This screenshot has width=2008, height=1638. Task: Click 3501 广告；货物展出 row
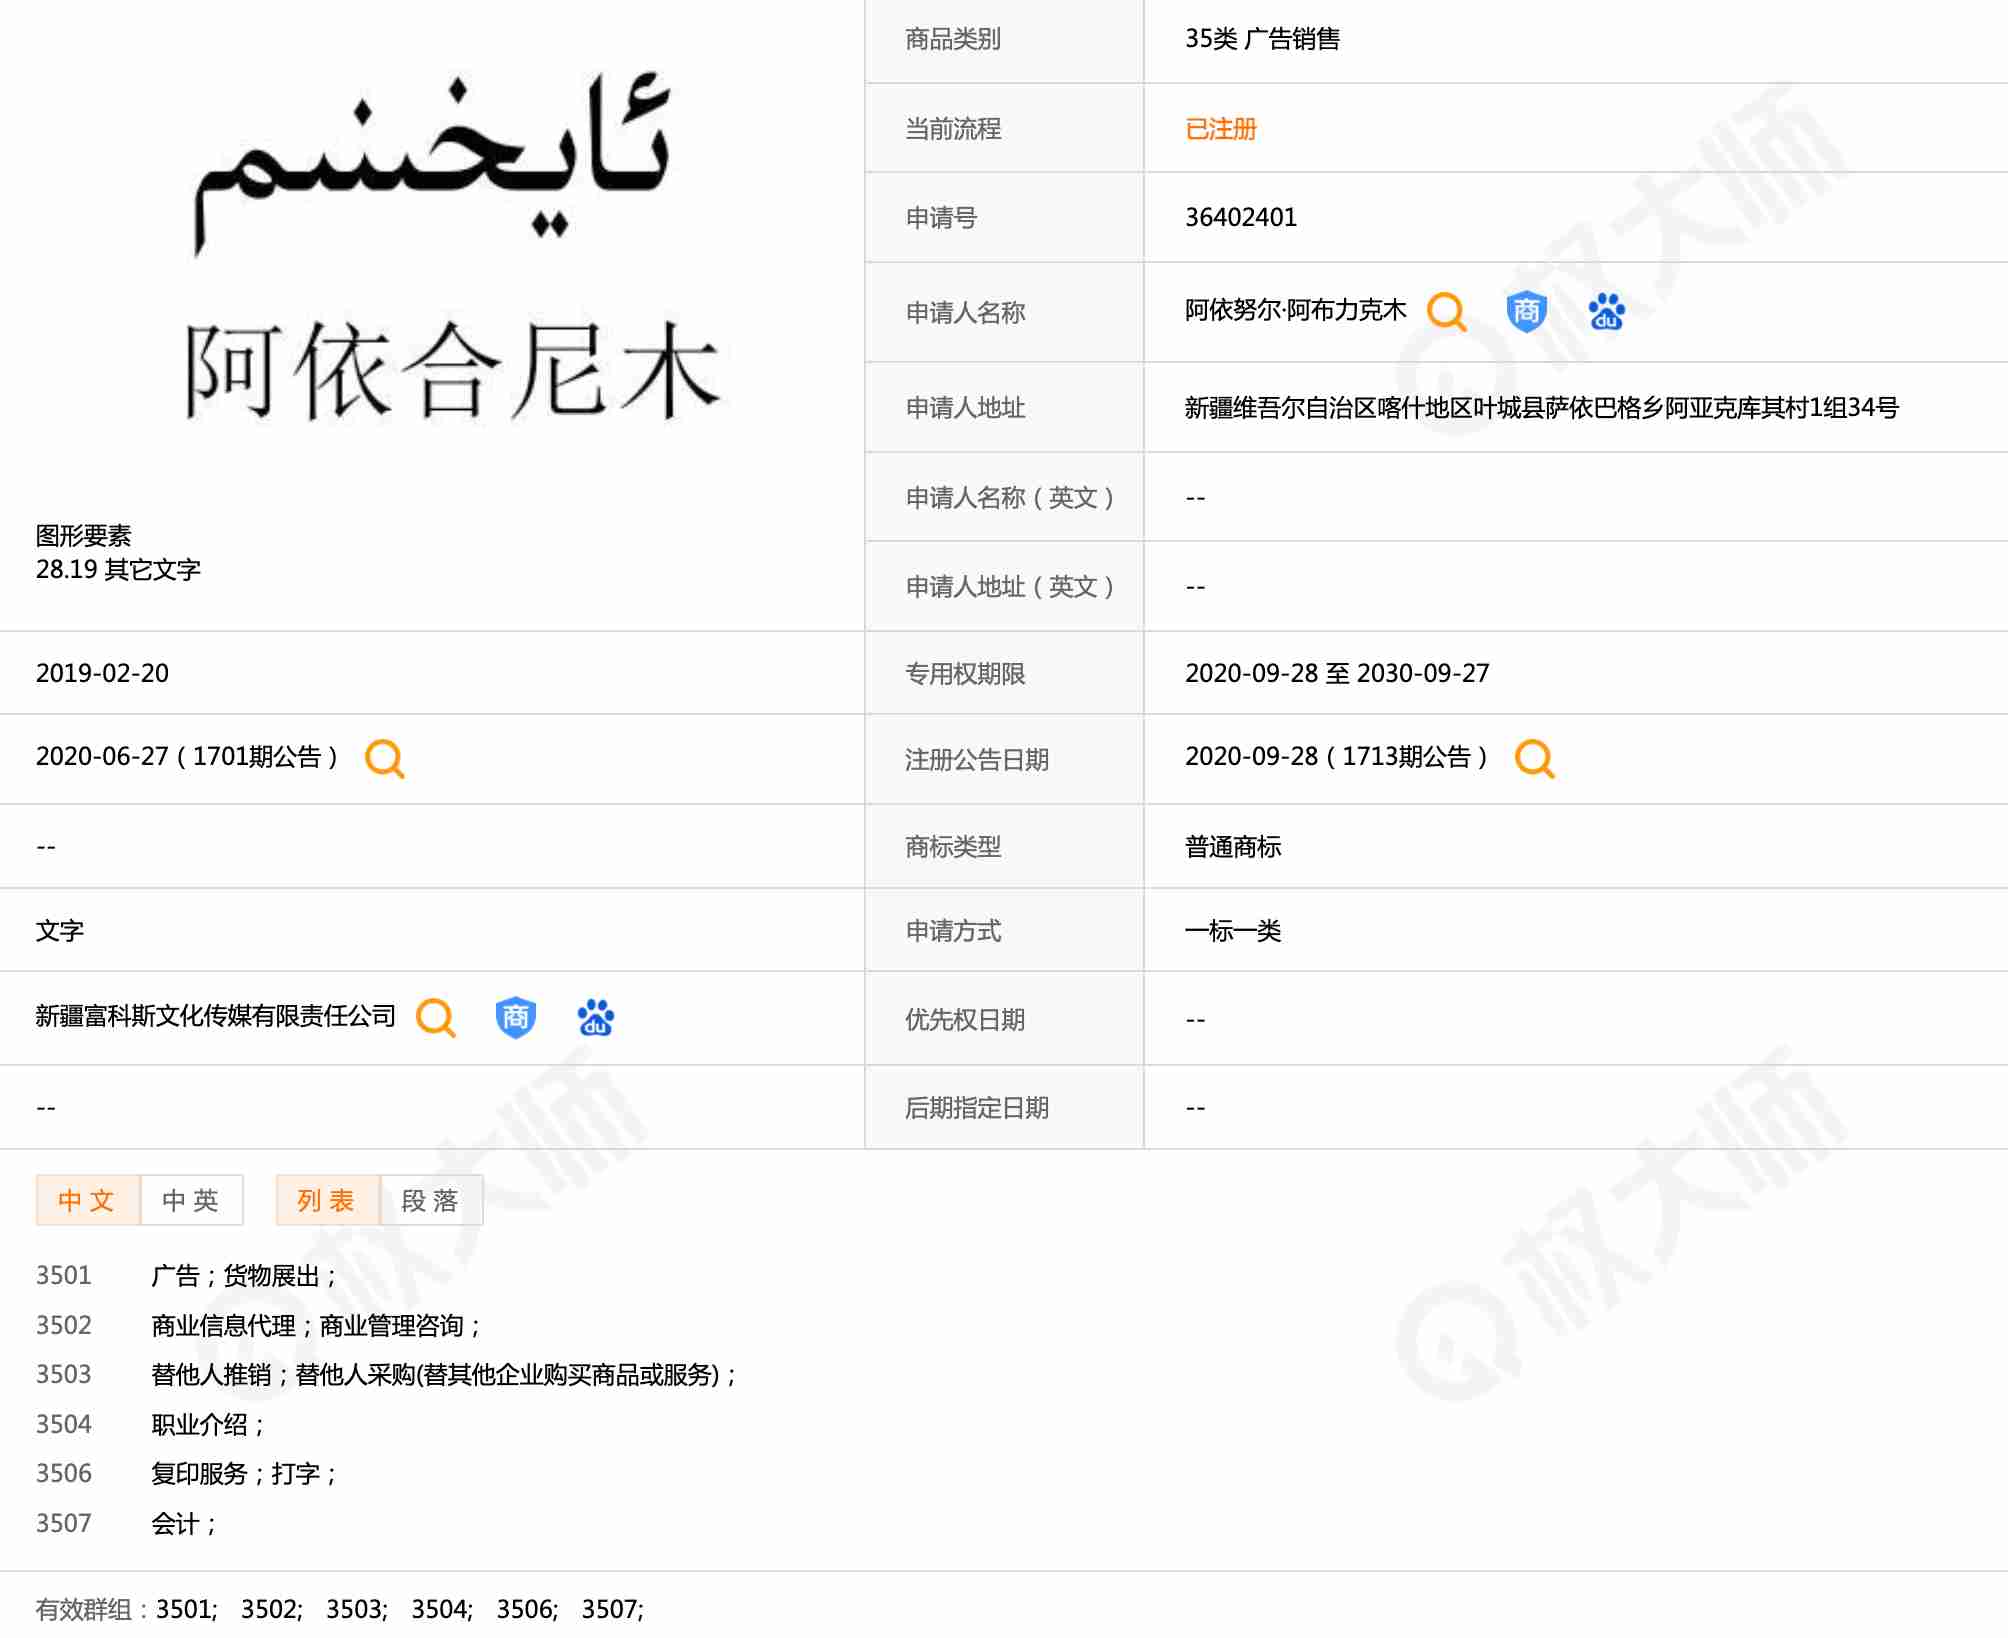click(x=244, y=1276)
